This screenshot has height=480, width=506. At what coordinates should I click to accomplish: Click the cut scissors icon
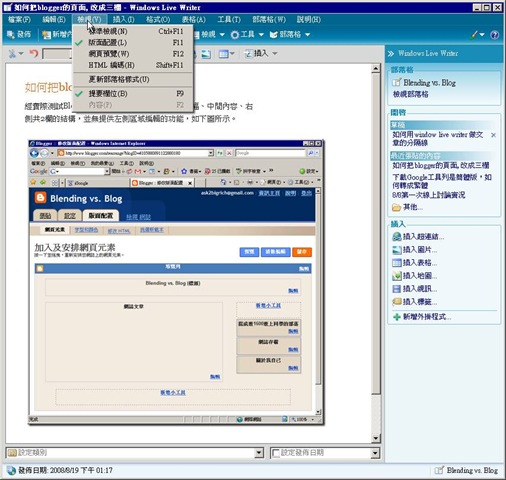(x=12, y=53)
